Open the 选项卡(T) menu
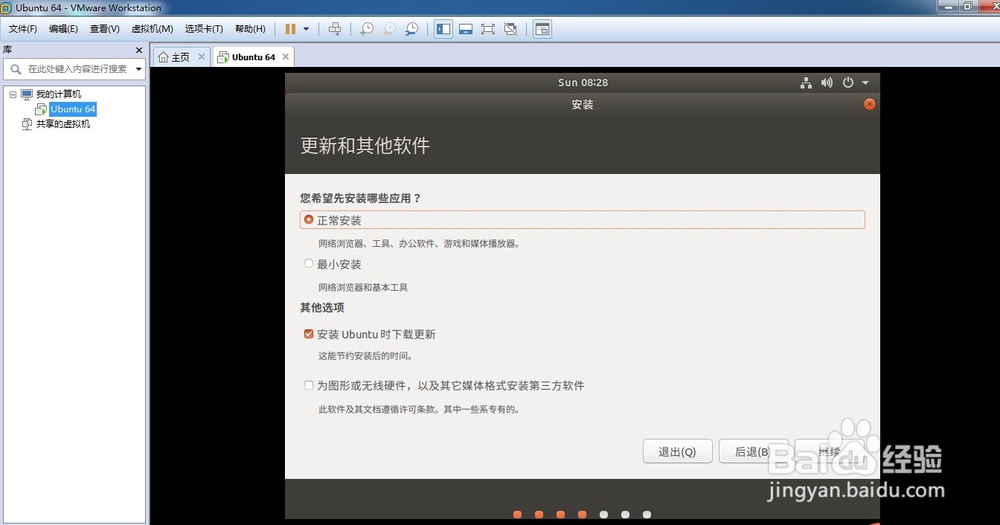Viewport: 1000px width, 525px height. 204,29
